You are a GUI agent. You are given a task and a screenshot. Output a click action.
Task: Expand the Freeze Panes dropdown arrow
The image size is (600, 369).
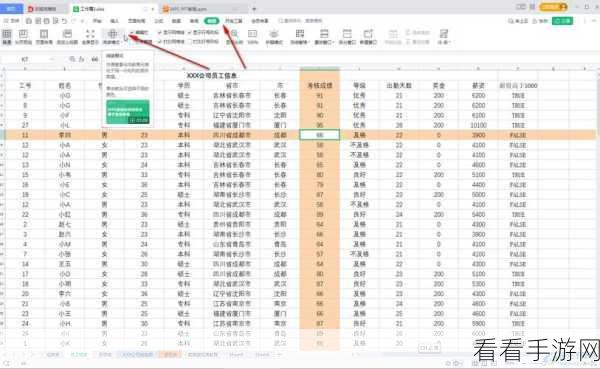[308, 42]
